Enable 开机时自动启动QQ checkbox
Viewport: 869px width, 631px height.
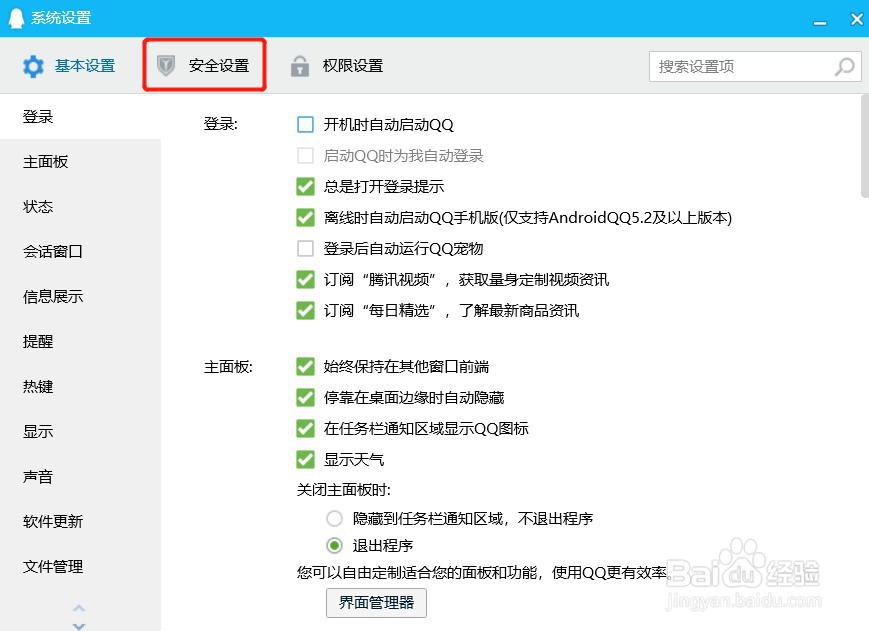305,125
